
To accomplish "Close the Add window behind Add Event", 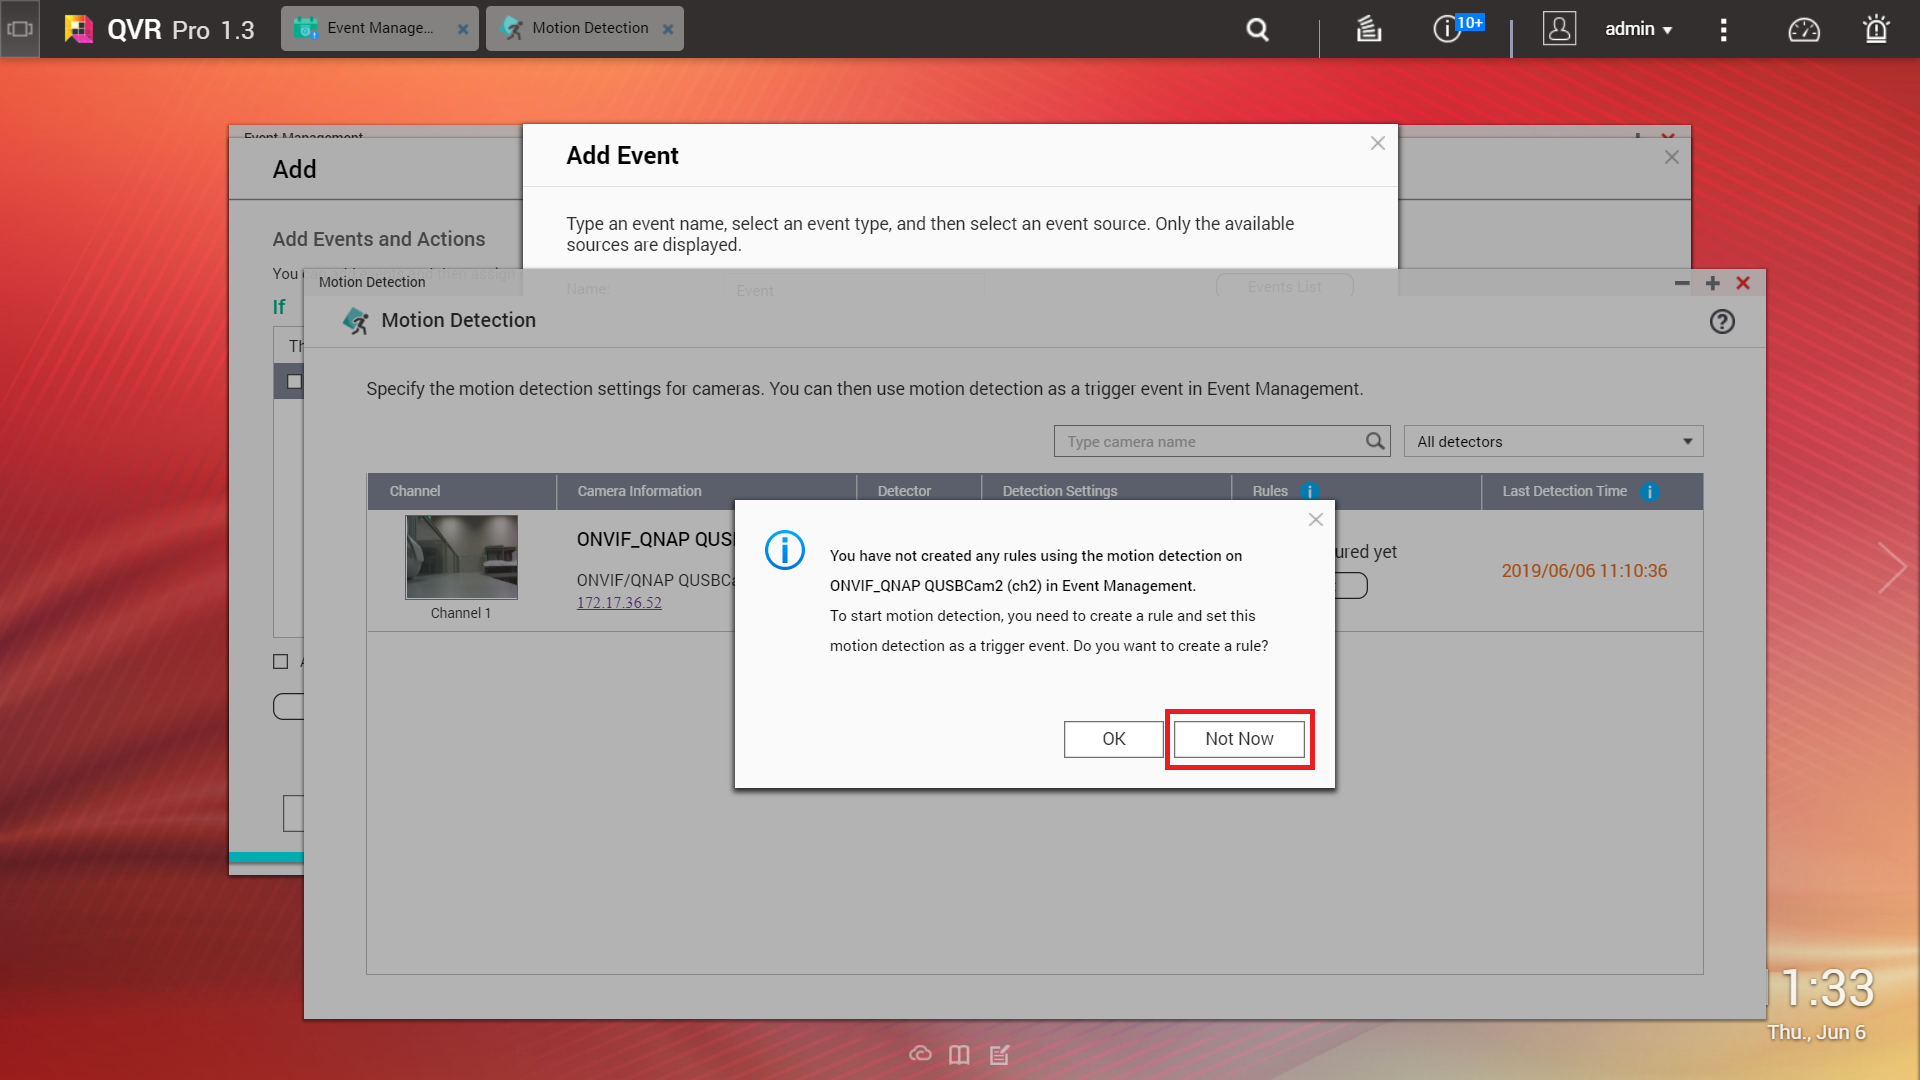I will coord(1671,157).
